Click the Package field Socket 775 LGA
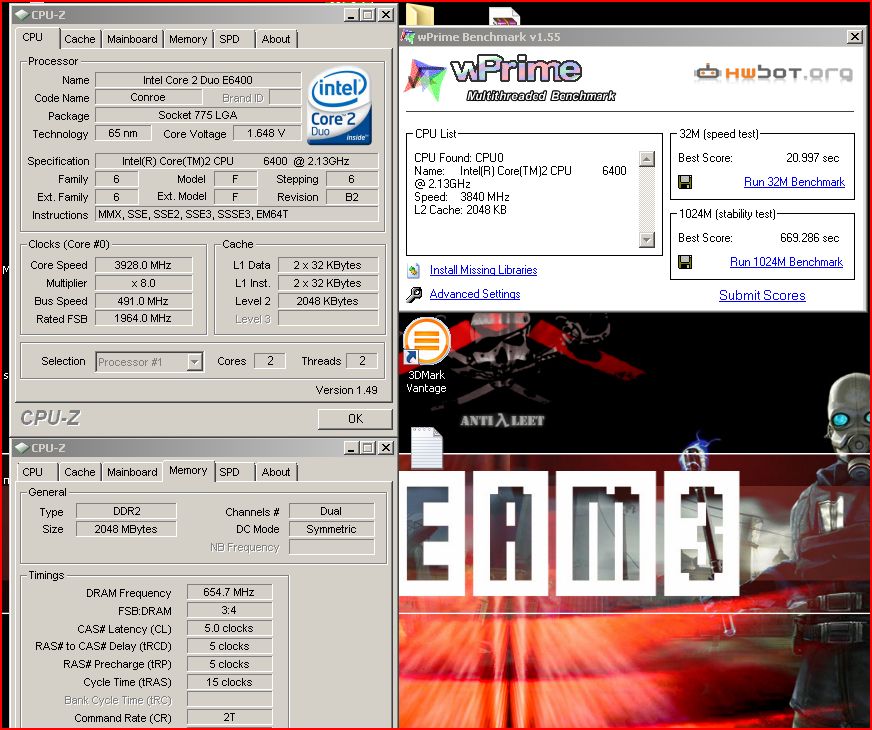This screenshot has width=872, height=730. click(198, 115)
